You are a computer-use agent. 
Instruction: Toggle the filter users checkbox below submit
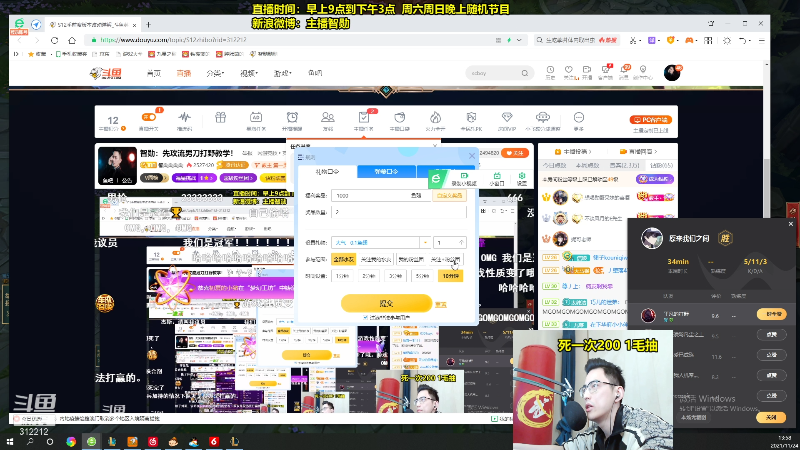click(365, 317)
